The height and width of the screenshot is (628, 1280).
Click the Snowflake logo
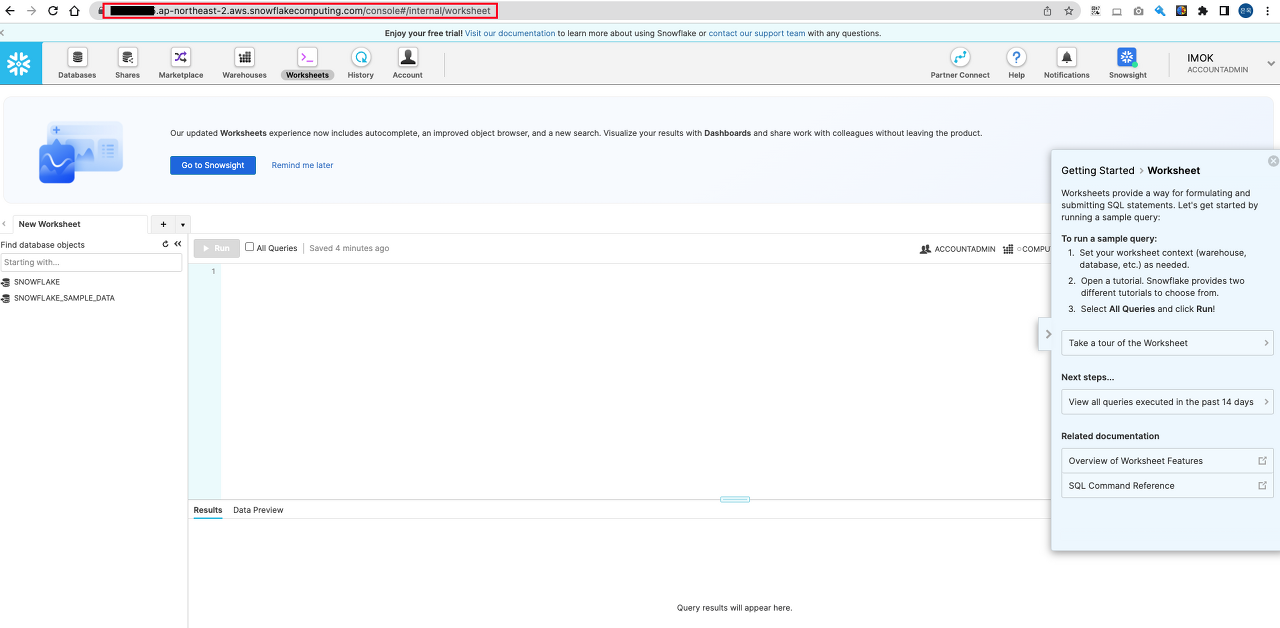tap(19, 63)
